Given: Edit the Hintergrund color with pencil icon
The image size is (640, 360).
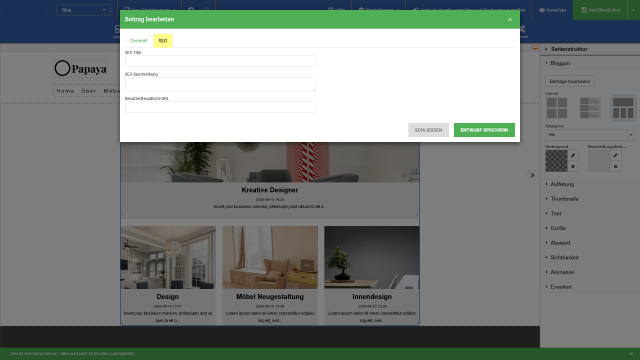Looking at the screenshot, I should (573, 156).
